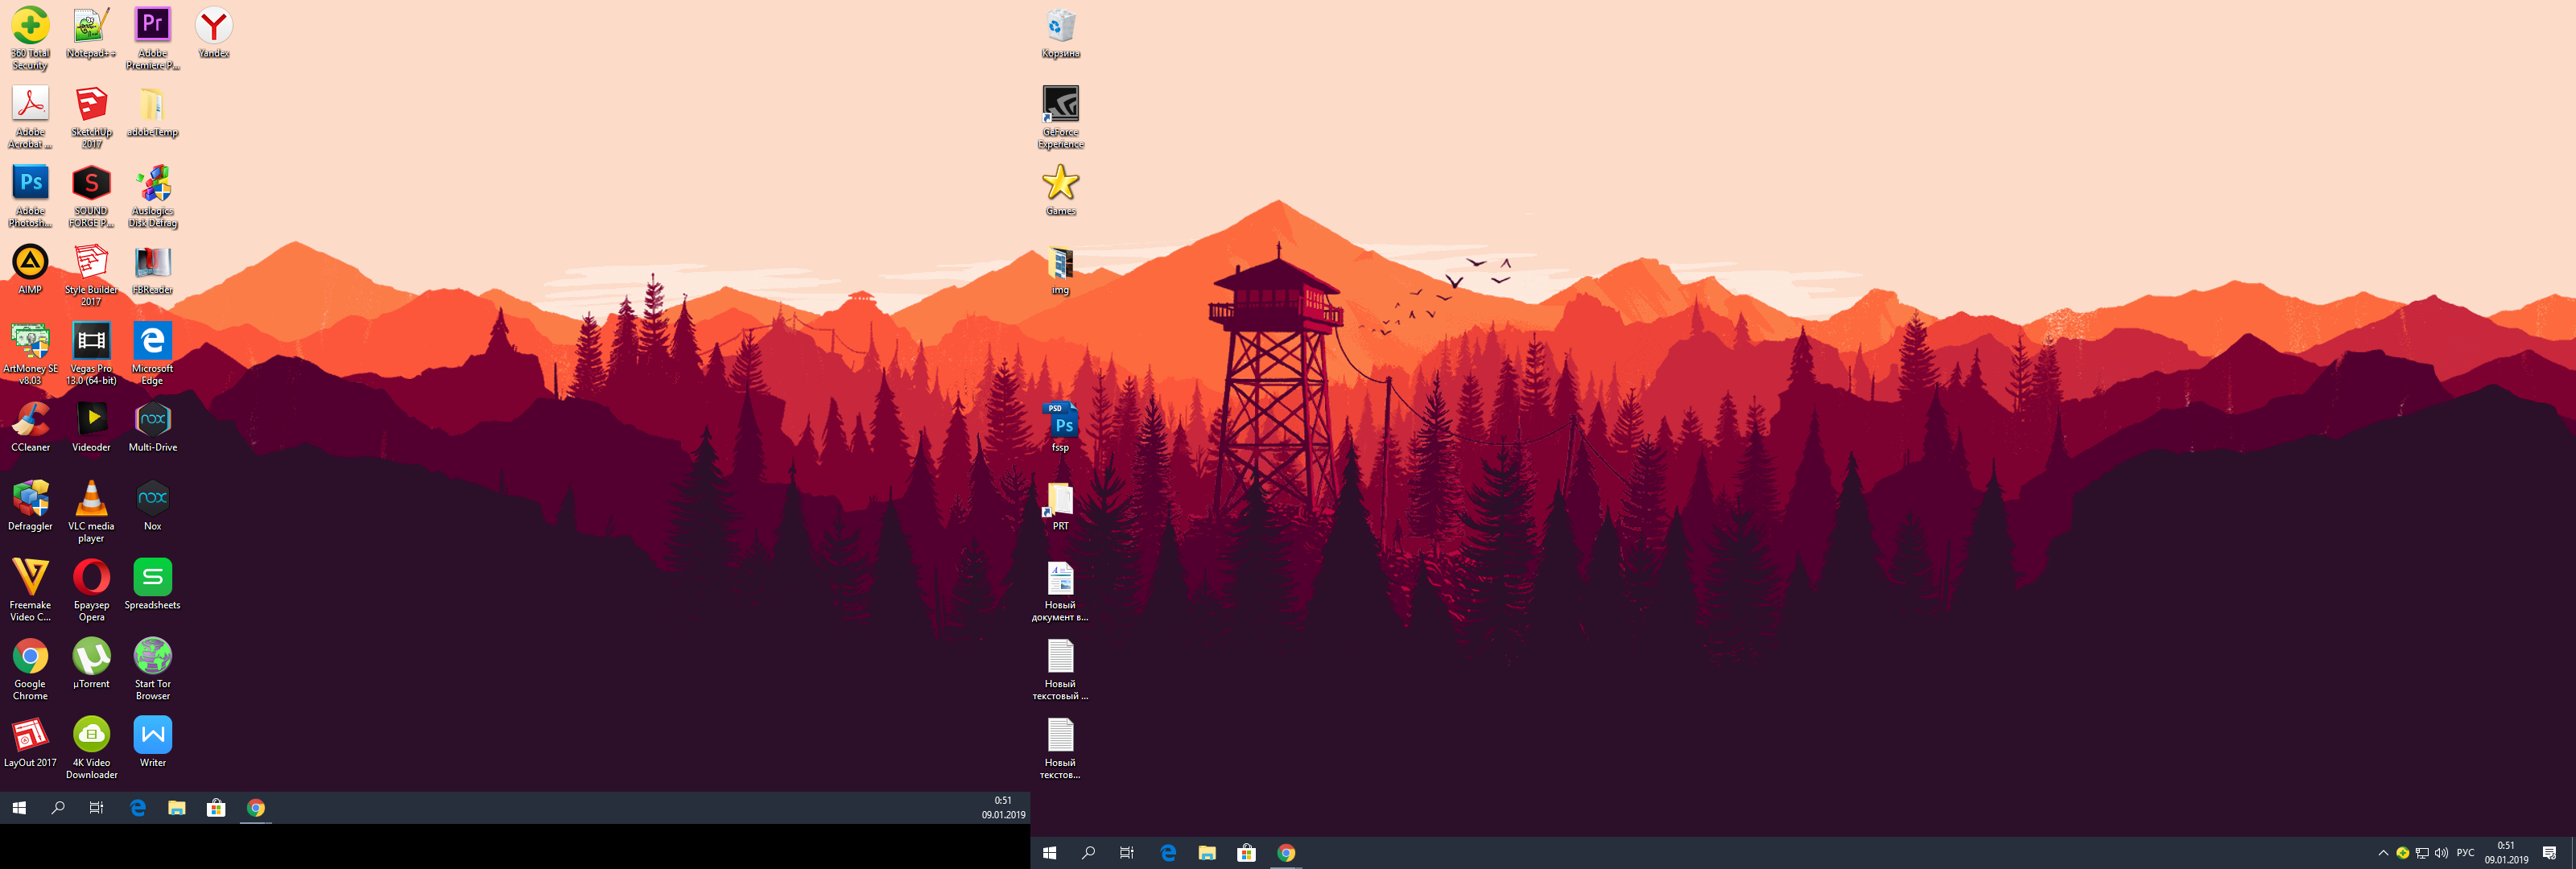The image size is (2576, 869).
Task: Select the ArtMoney SE v8.03 icon
Action: pos(30,354)
